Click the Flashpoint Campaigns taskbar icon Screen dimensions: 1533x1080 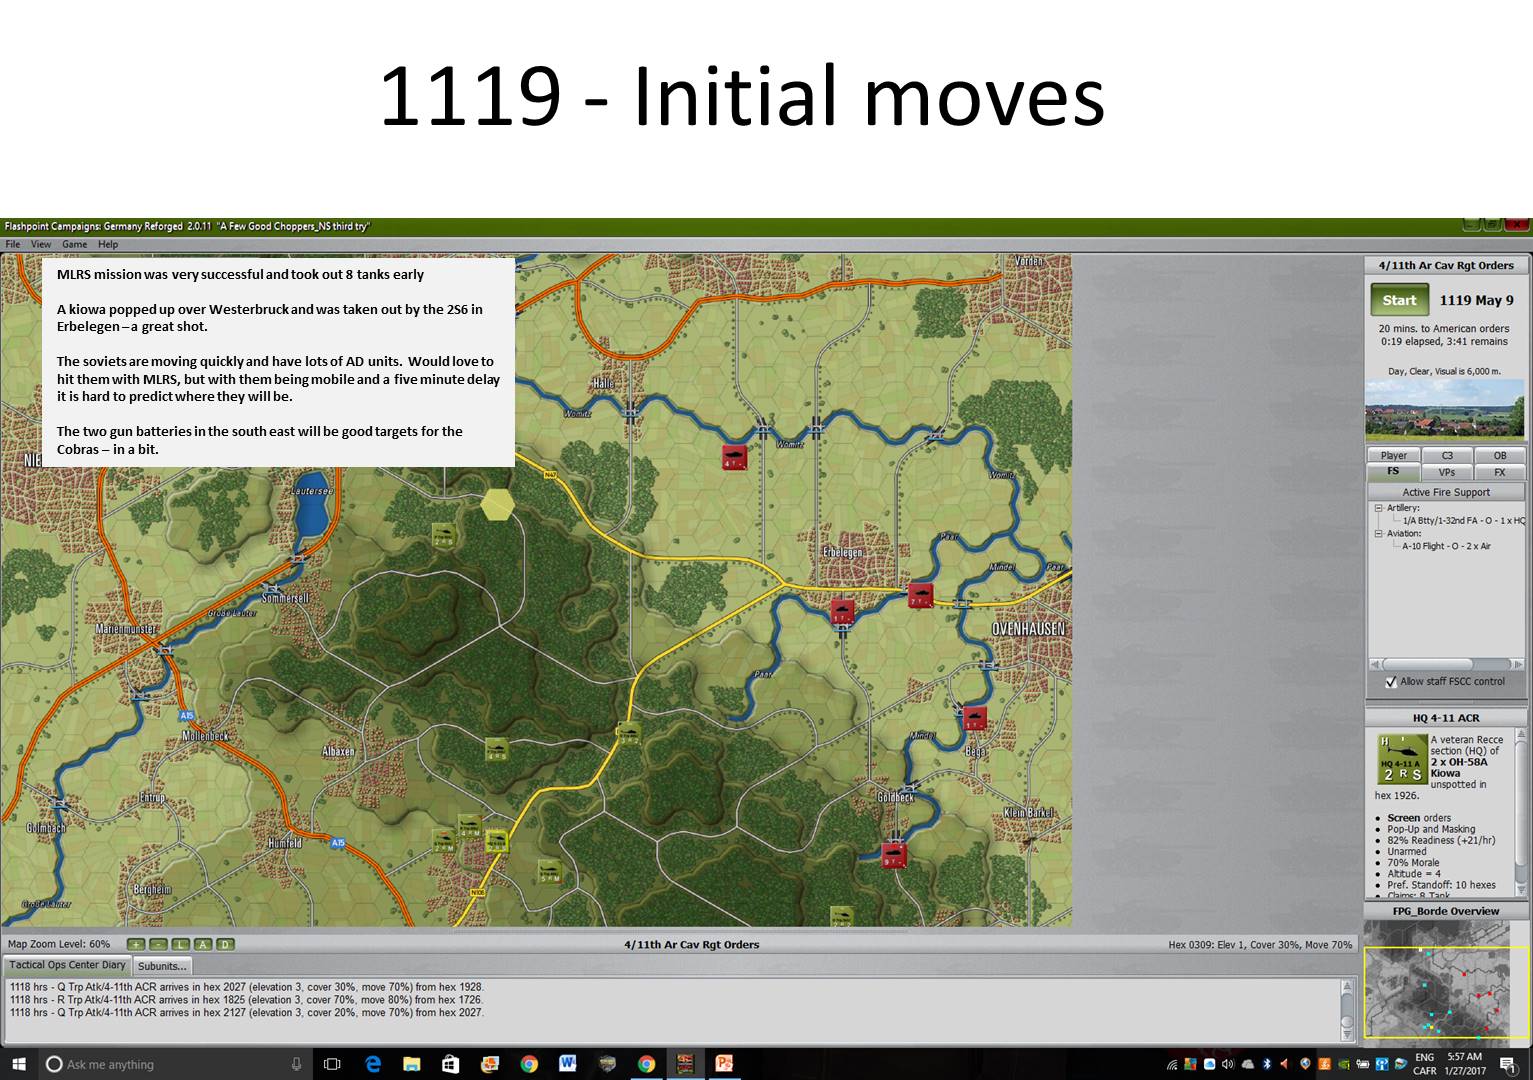pyautogui.click(x=685, y=1064)
